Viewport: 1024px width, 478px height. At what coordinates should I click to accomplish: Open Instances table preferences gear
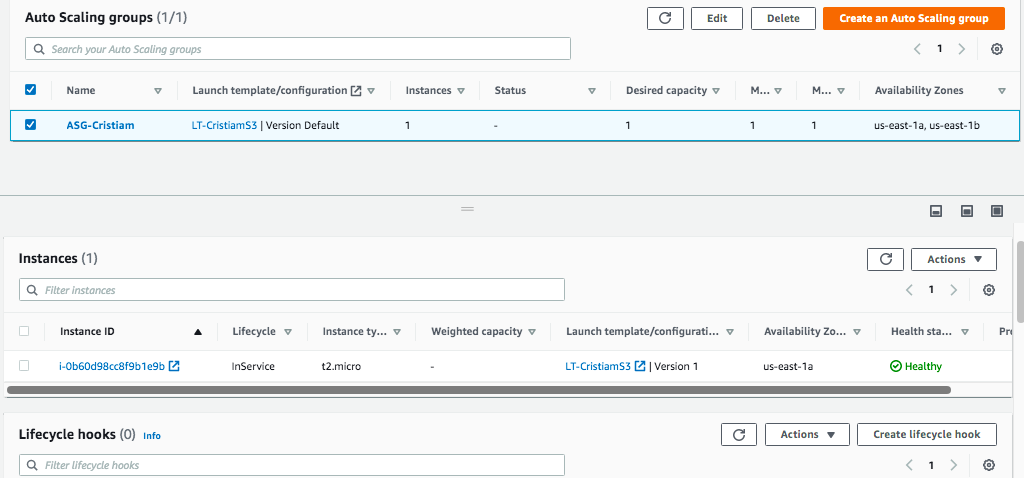[988, 290]
